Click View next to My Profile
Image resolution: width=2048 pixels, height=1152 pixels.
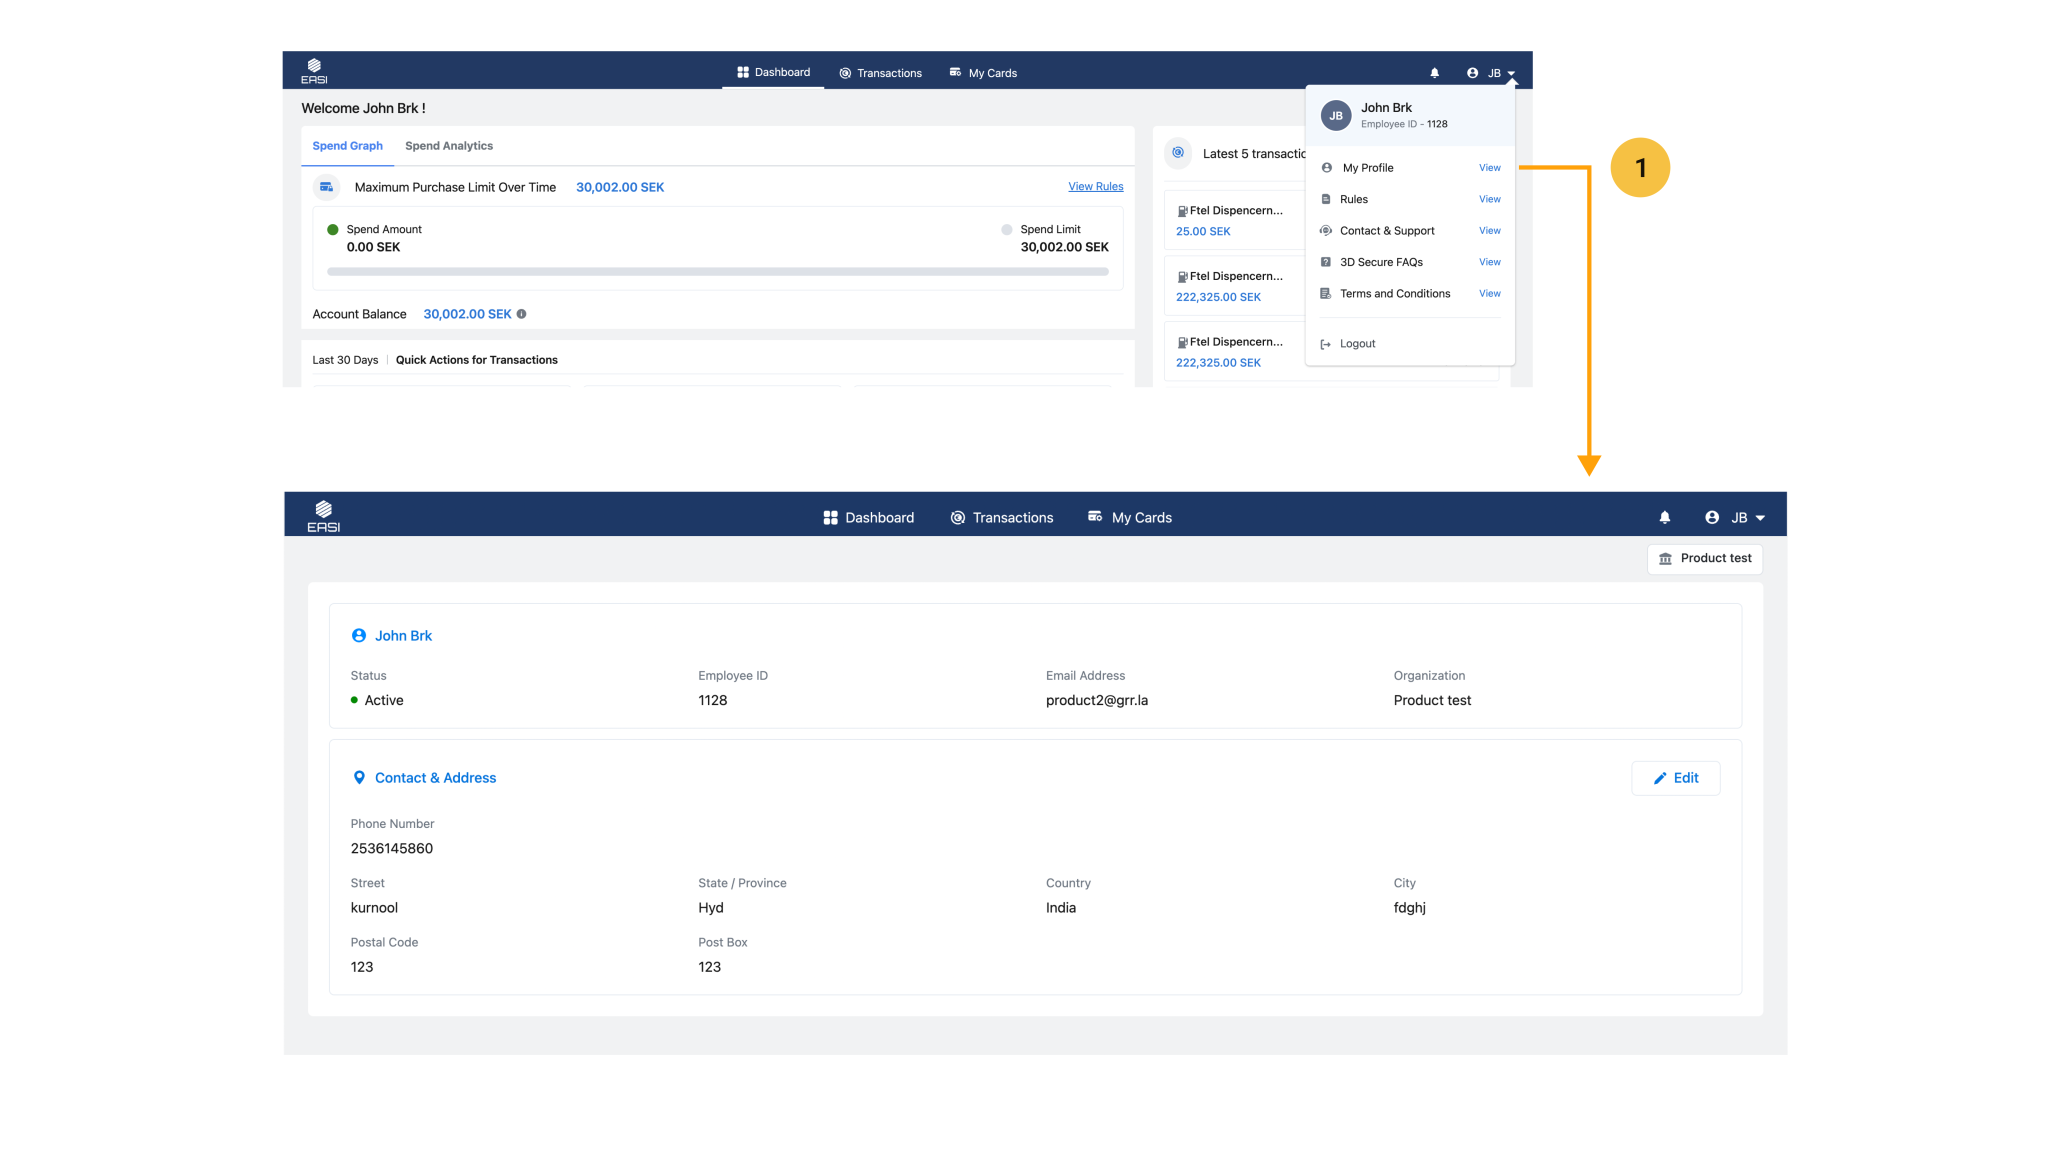tap(1489, 168)
